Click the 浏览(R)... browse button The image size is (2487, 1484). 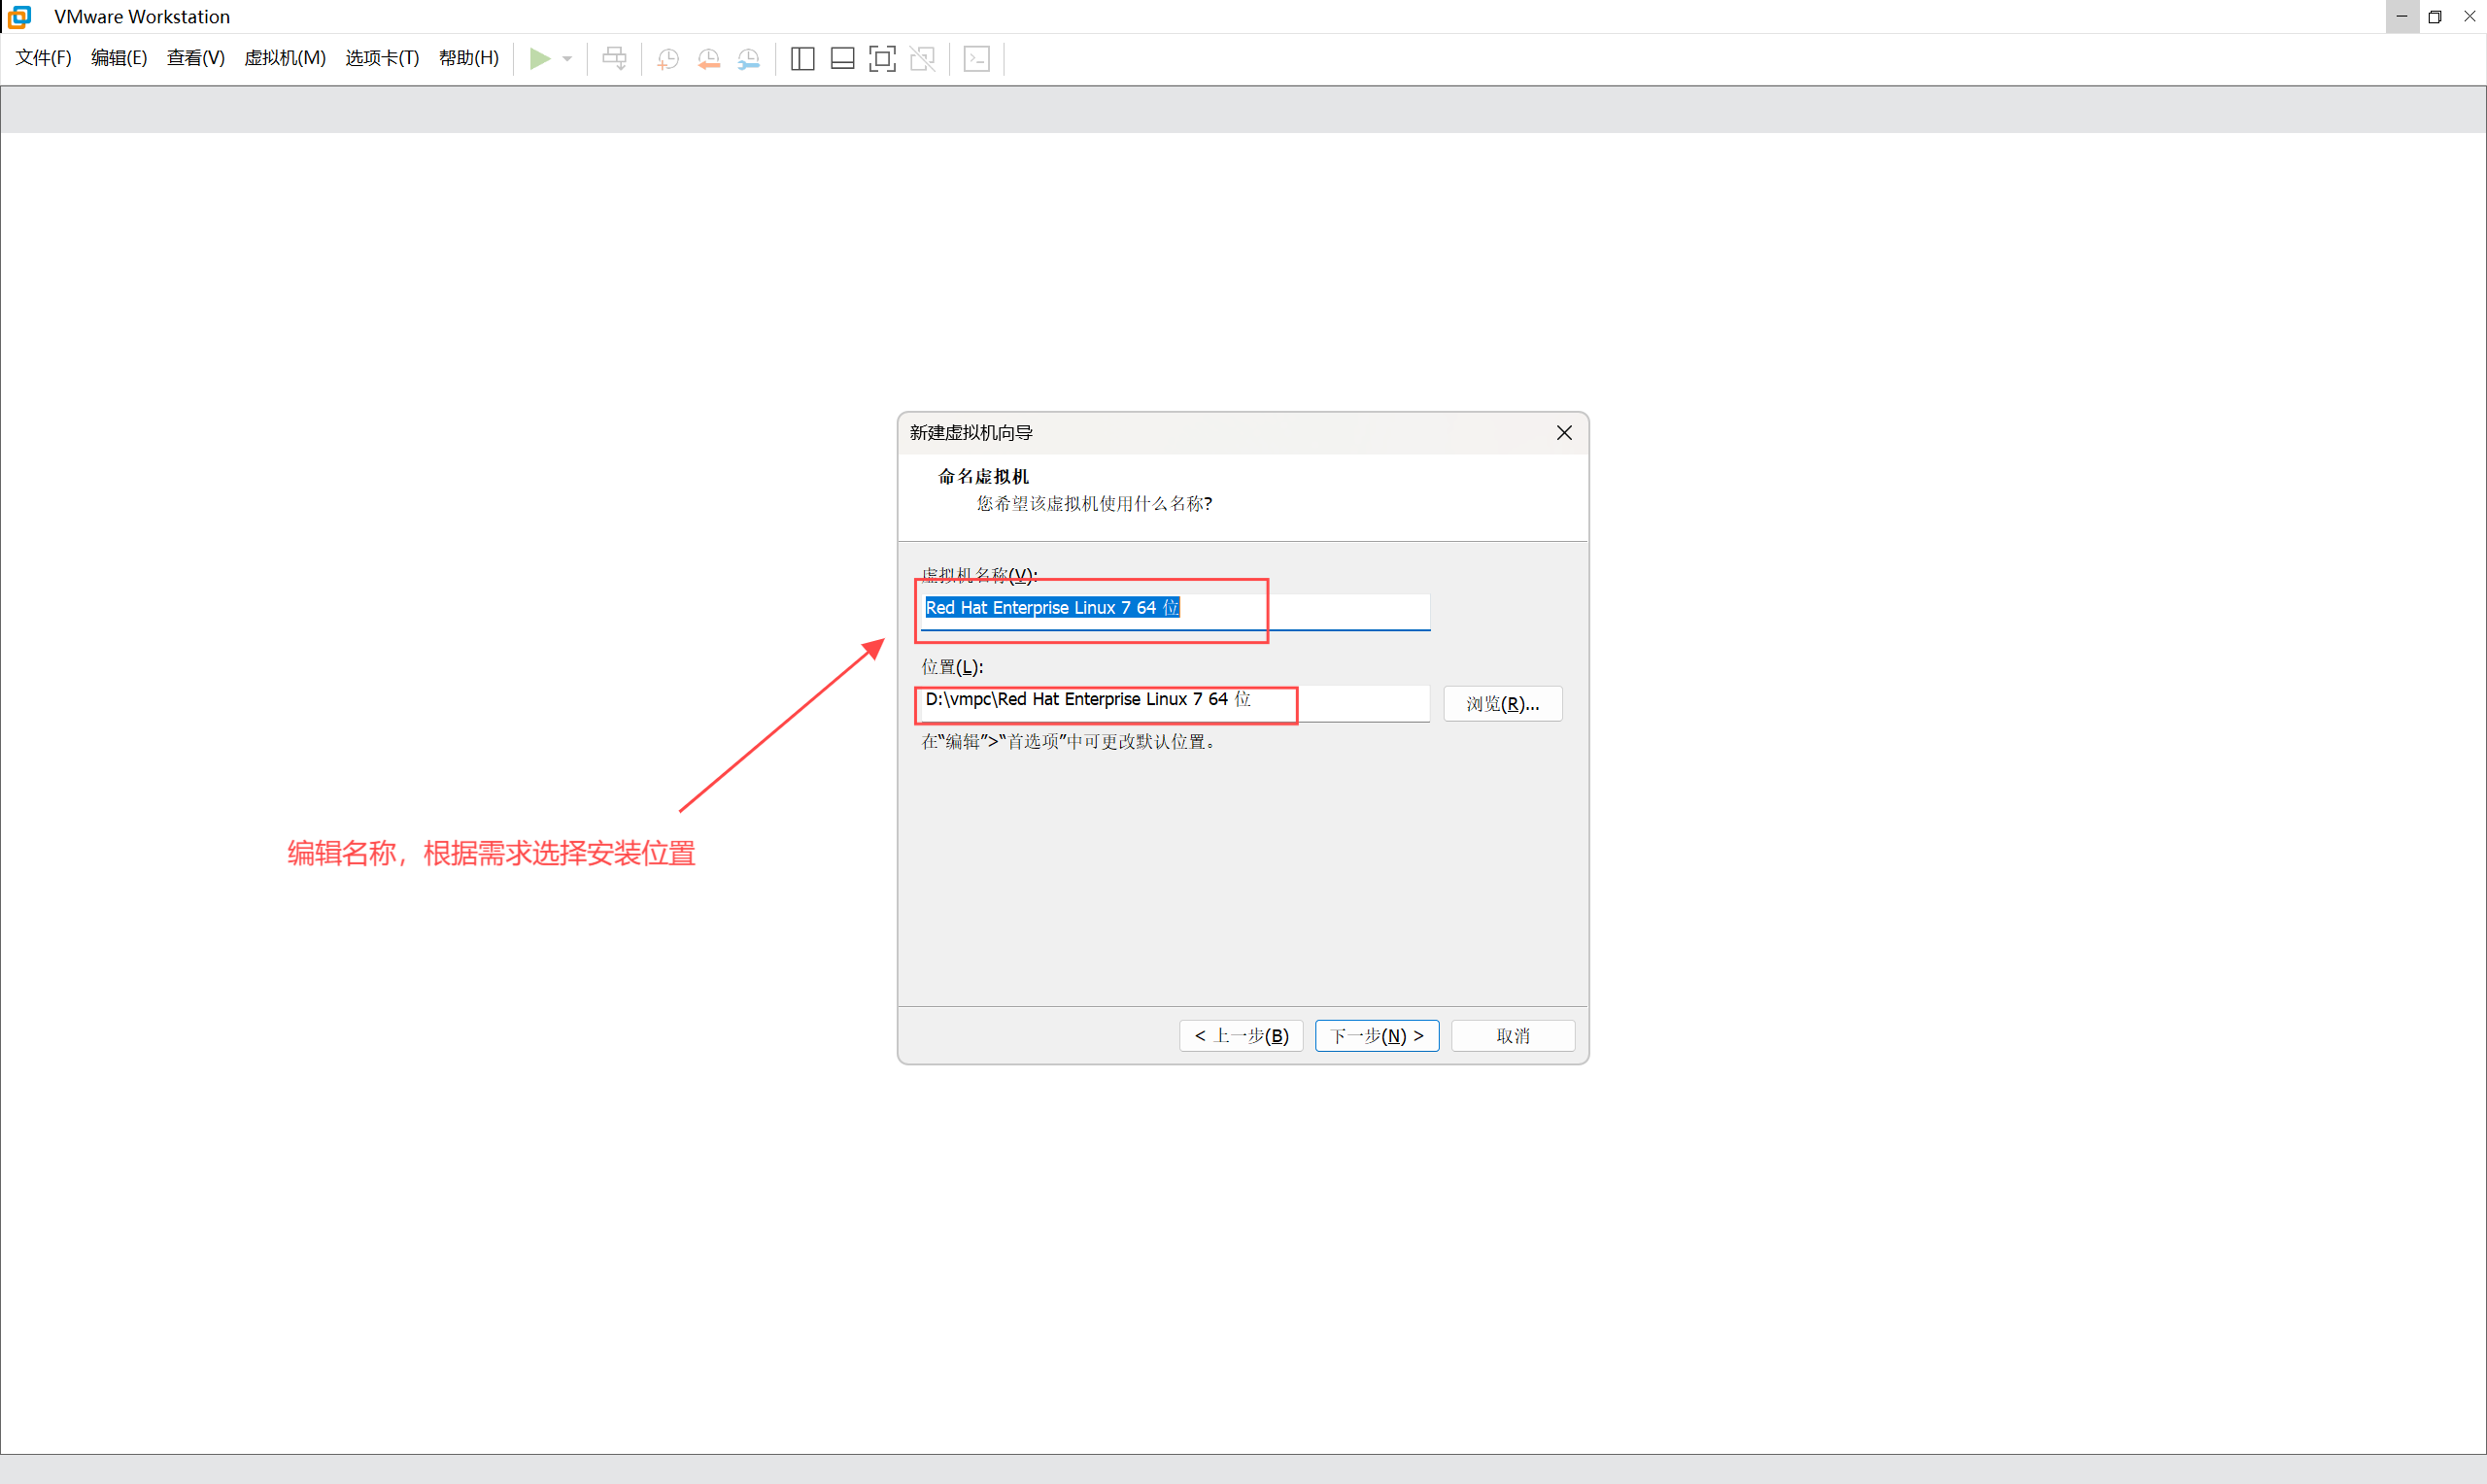pyautogui.click(x=1502, y=704)
